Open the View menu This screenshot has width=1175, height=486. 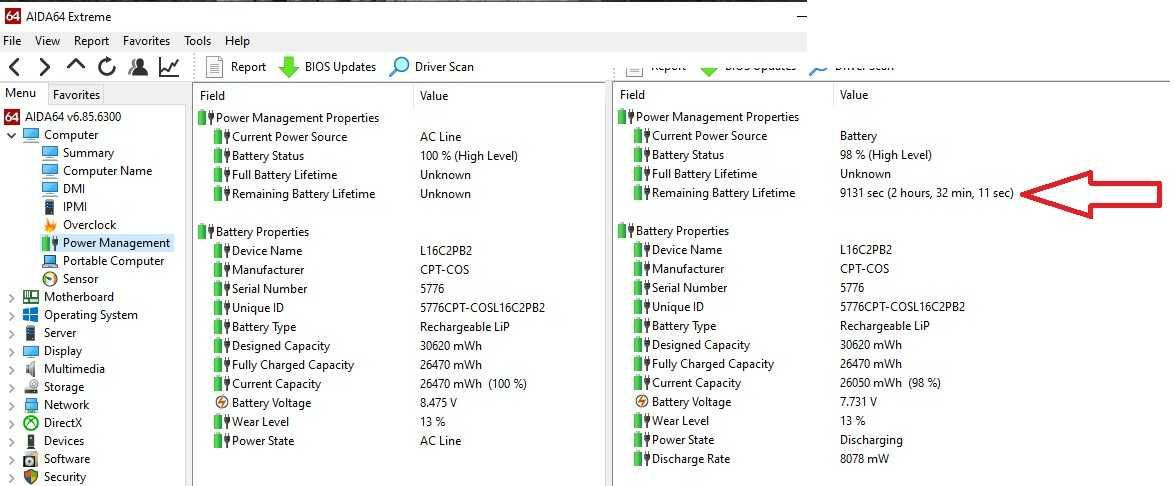tap(47, 41)
